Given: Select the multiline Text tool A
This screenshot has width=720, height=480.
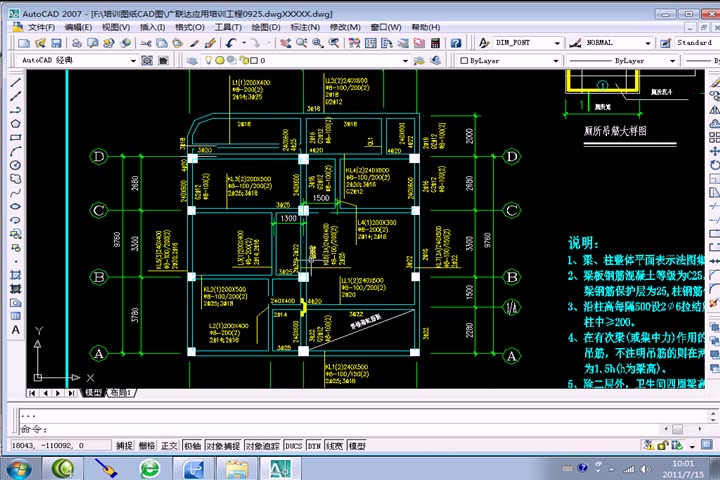Looking at the screenshot, I should [x=15, y=330].
